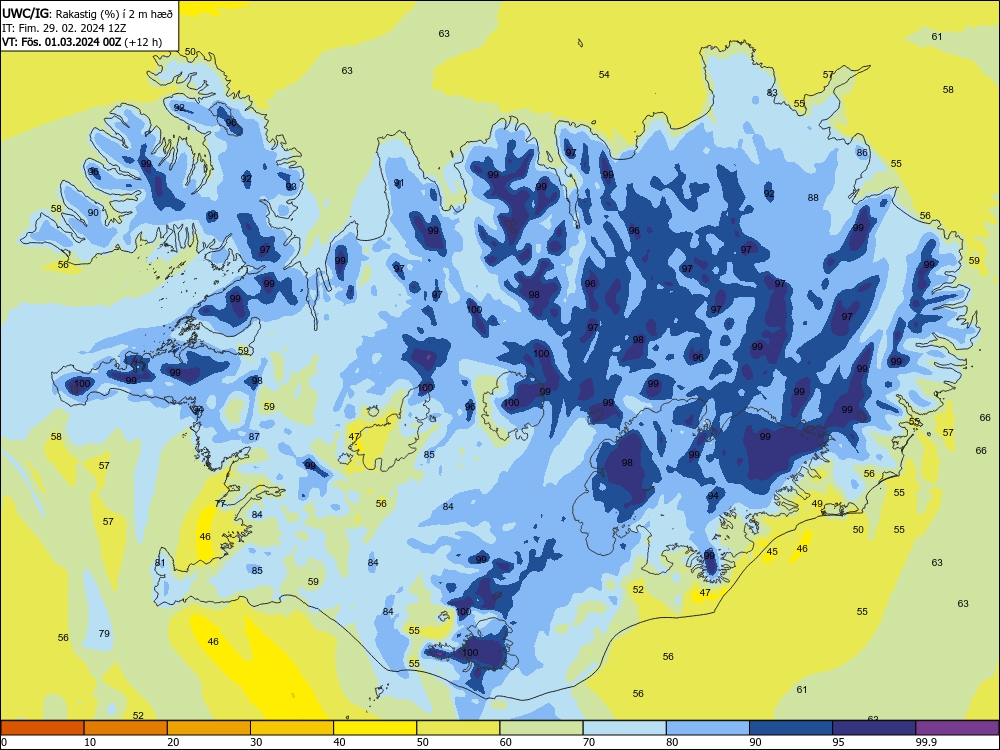This screenshot has height=750, width=1000.
Task: Click the humidity value '79' on the map
Action: point(104,633)
